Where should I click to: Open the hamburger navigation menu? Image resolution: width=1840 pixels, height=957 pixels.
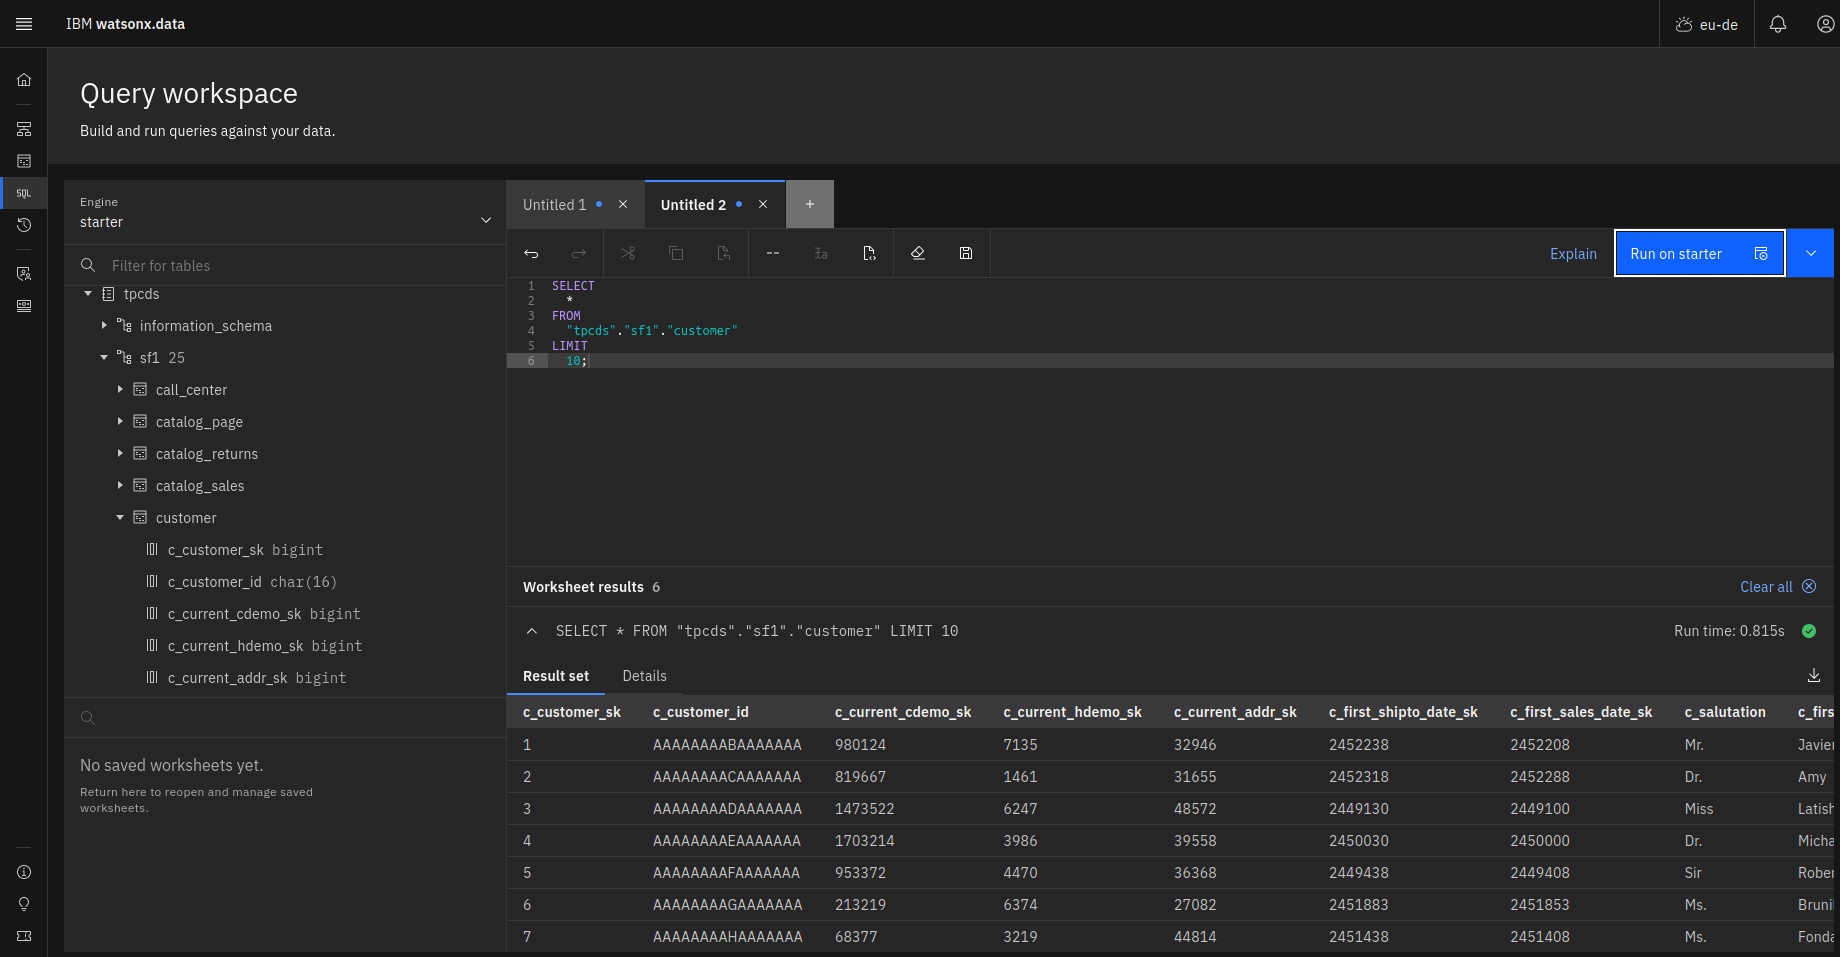tap(24, 24)
